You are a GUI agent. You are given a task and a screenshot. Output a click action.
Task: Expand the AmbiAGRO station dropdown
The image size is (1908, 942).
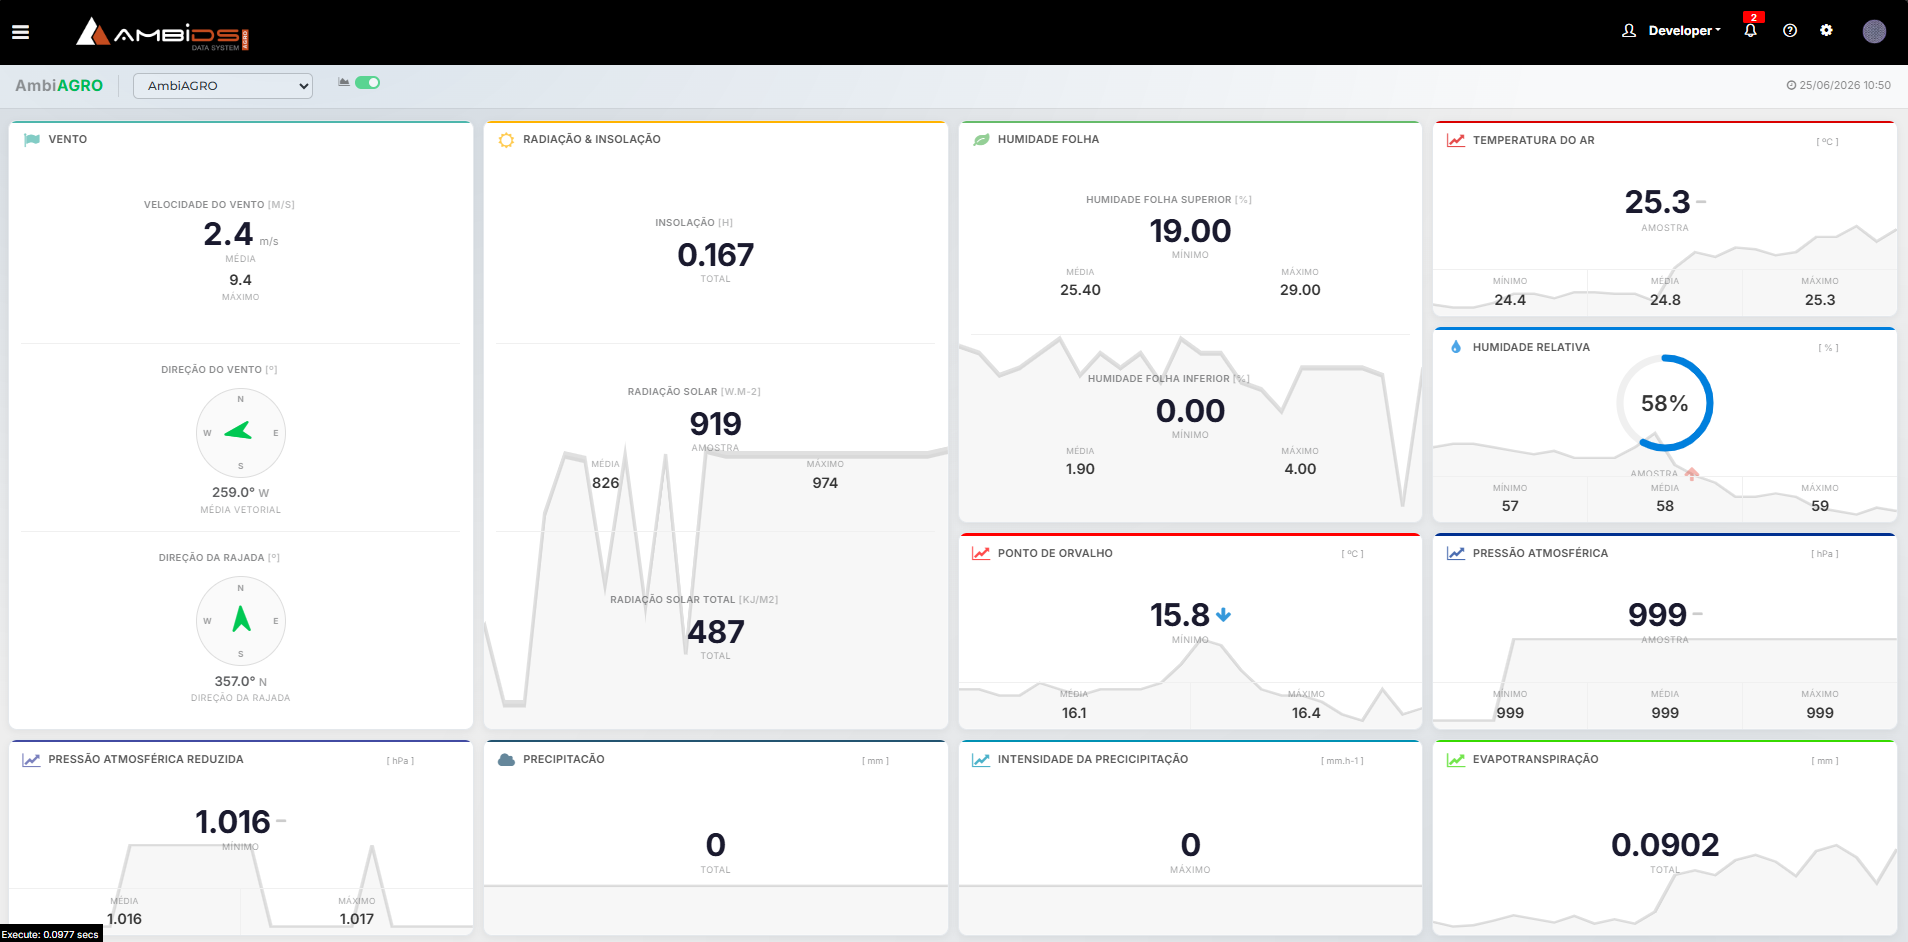click(x=223, y=86)
